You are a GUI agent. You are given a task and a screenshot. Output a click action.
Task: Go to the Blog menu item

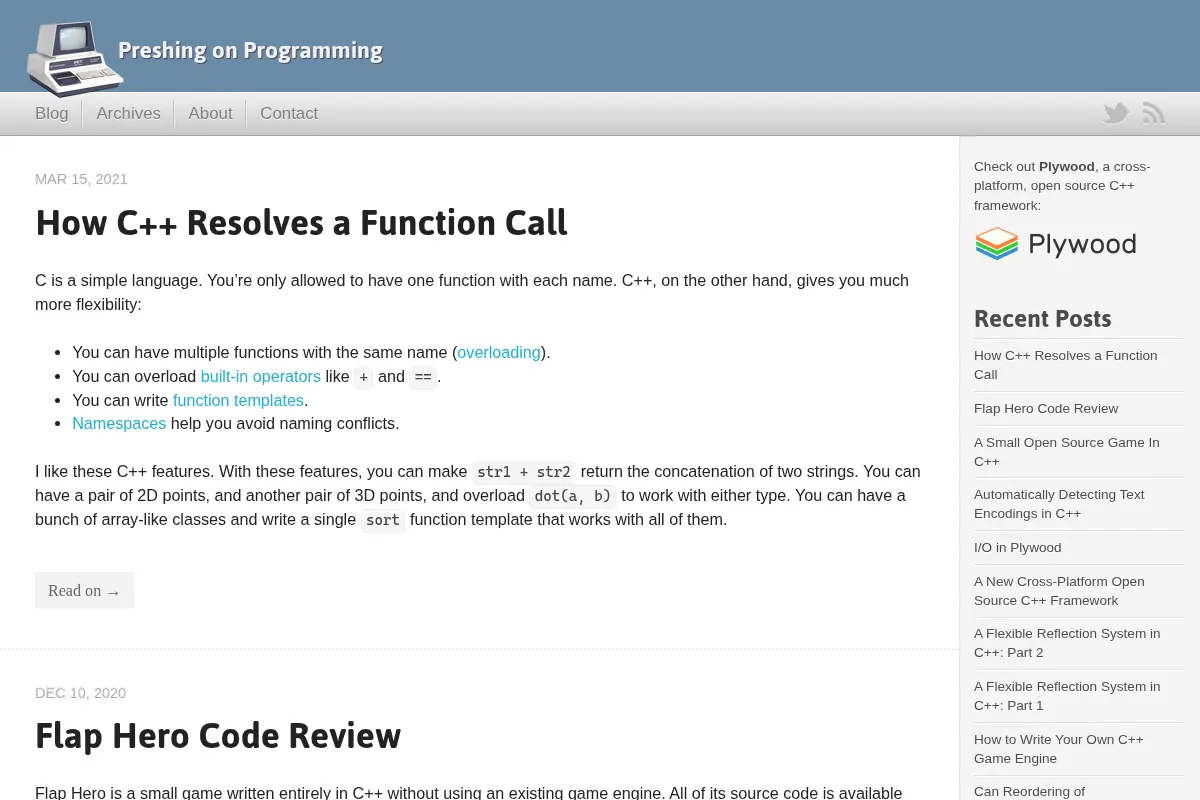point(52,113)
